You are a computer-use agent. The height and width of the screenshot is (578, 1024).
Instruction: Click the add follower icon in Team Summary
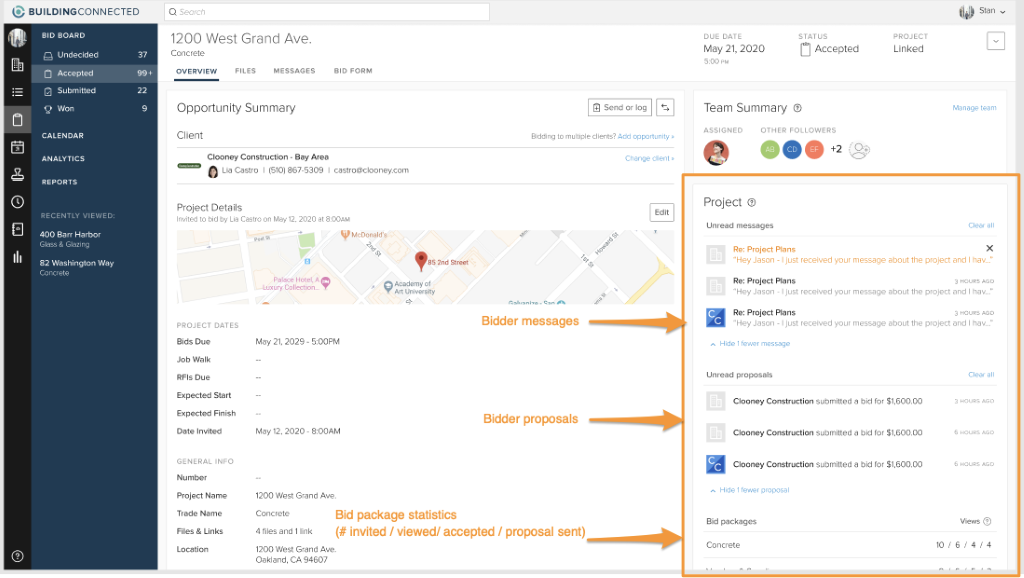tap(858, 150)
